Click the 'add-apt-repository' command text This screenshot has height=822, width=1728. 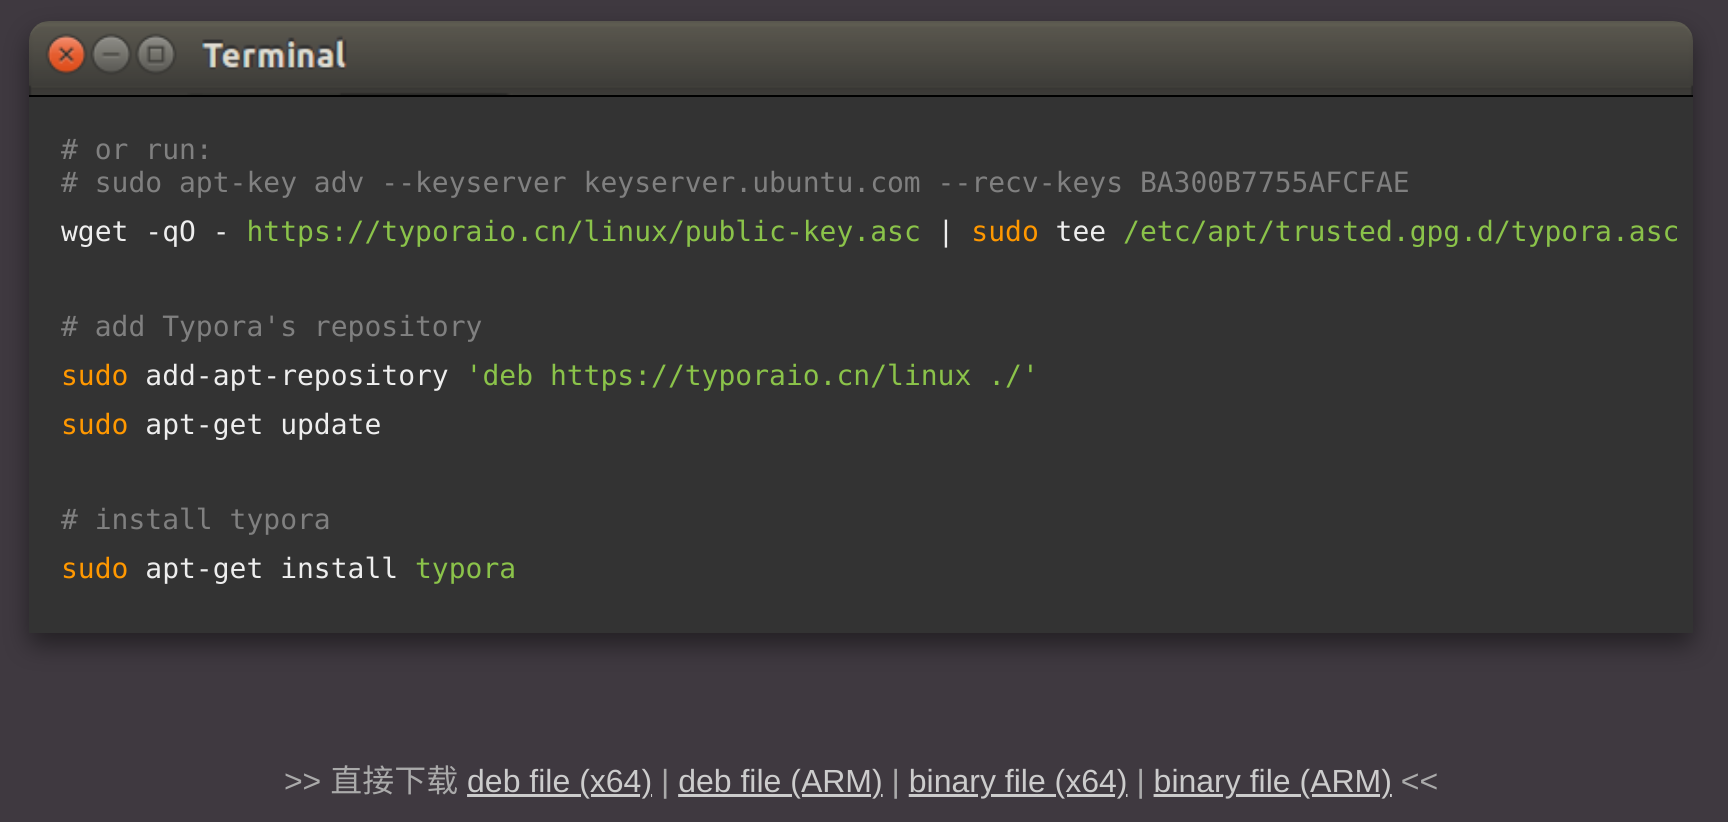[x=296, y=376]
